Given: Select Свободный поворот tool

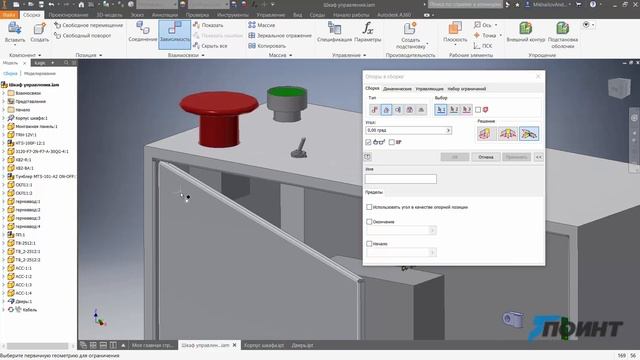Looking at the screenshot, I should point(83,36).
